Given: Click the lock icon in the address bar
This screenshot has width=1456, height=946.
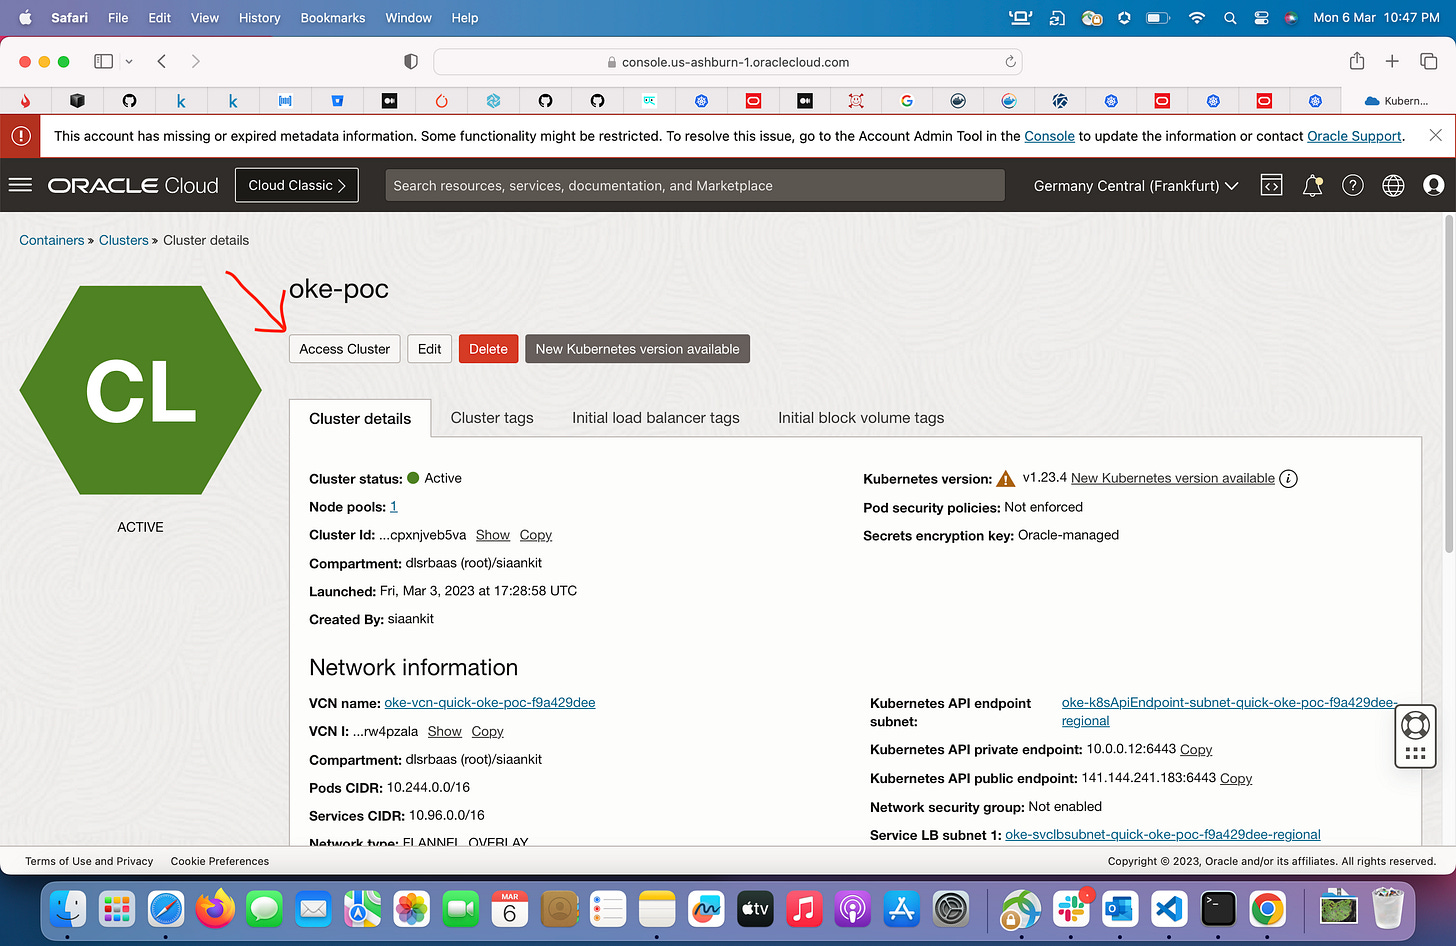Looking at the screenshot, I should (x=612, y=62).
